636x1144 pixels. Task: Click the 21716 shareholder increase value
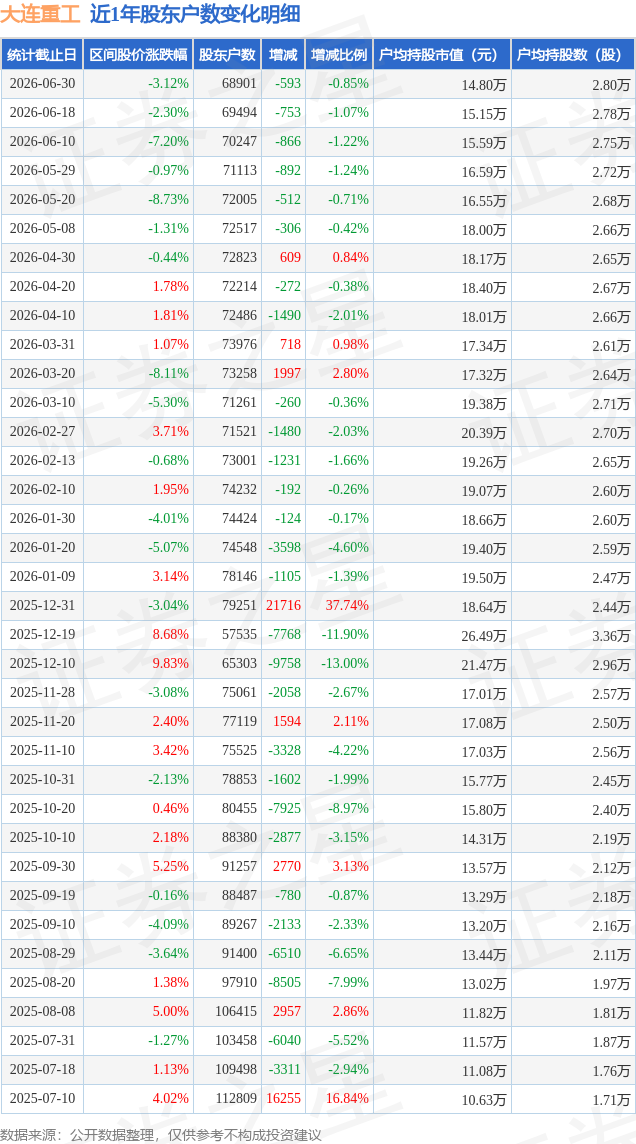(x=284, y=605)
